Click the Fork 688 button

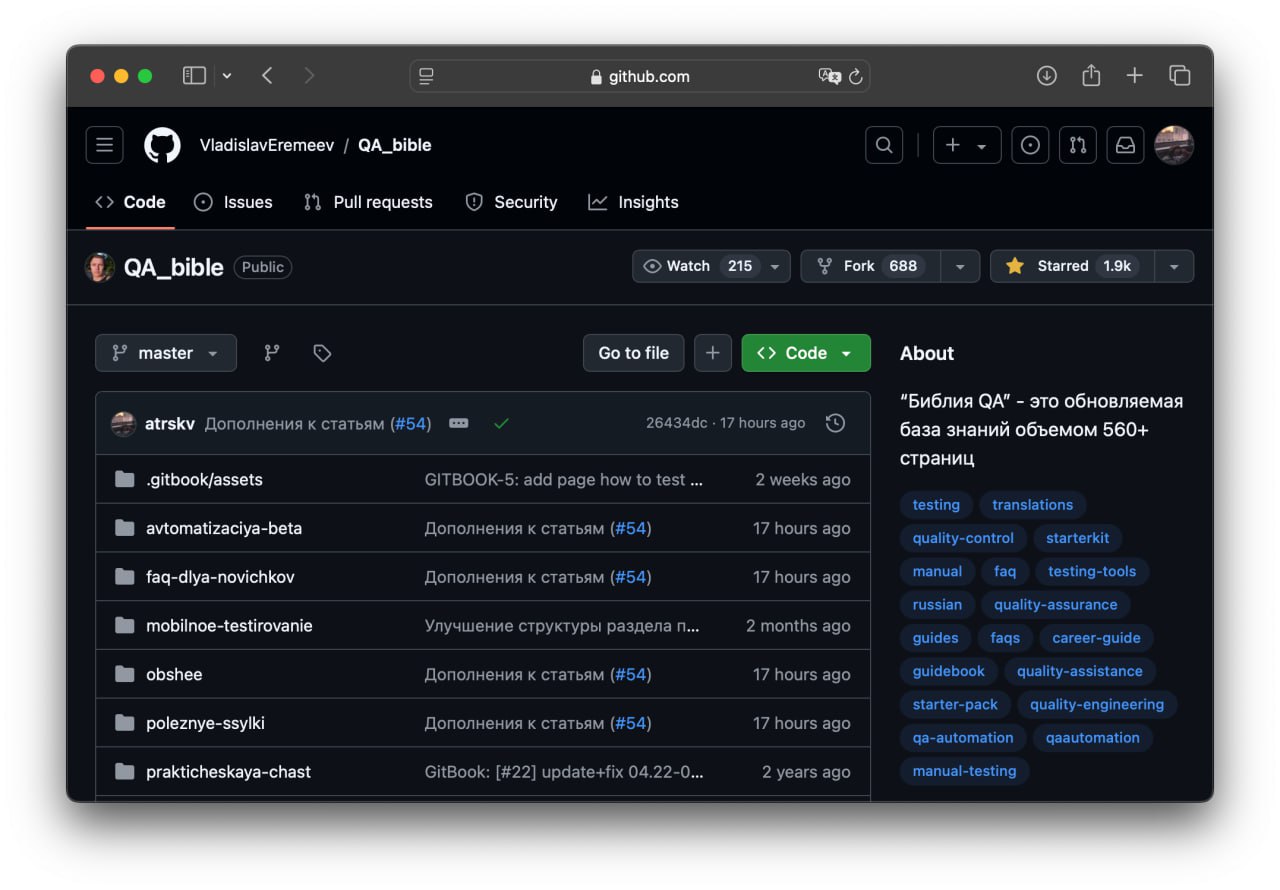(870, 266)
